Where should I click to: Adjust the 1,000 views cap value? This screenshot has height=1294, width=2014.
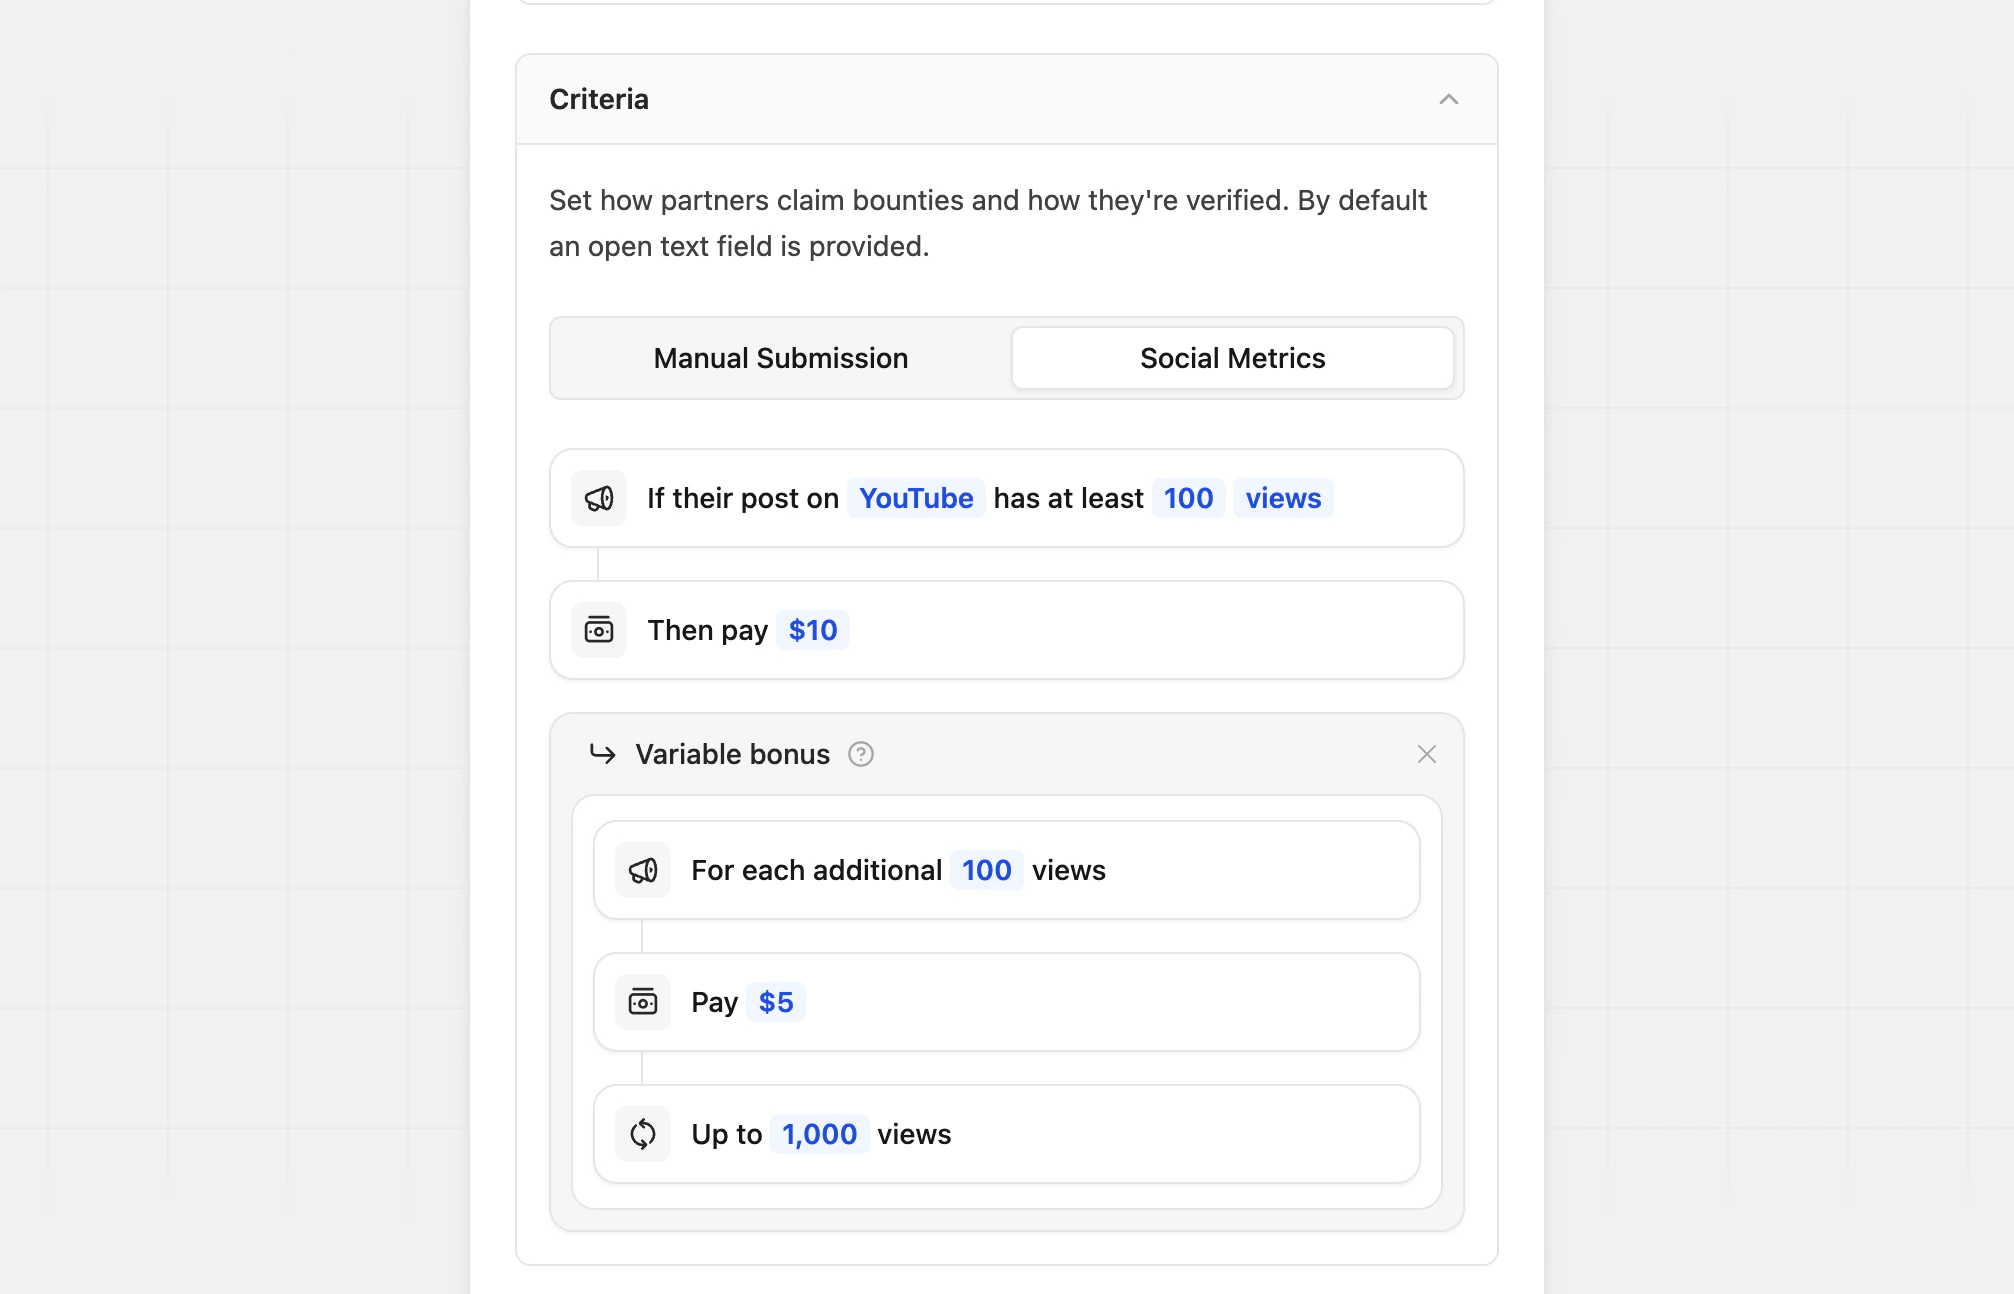[818, 1134]
